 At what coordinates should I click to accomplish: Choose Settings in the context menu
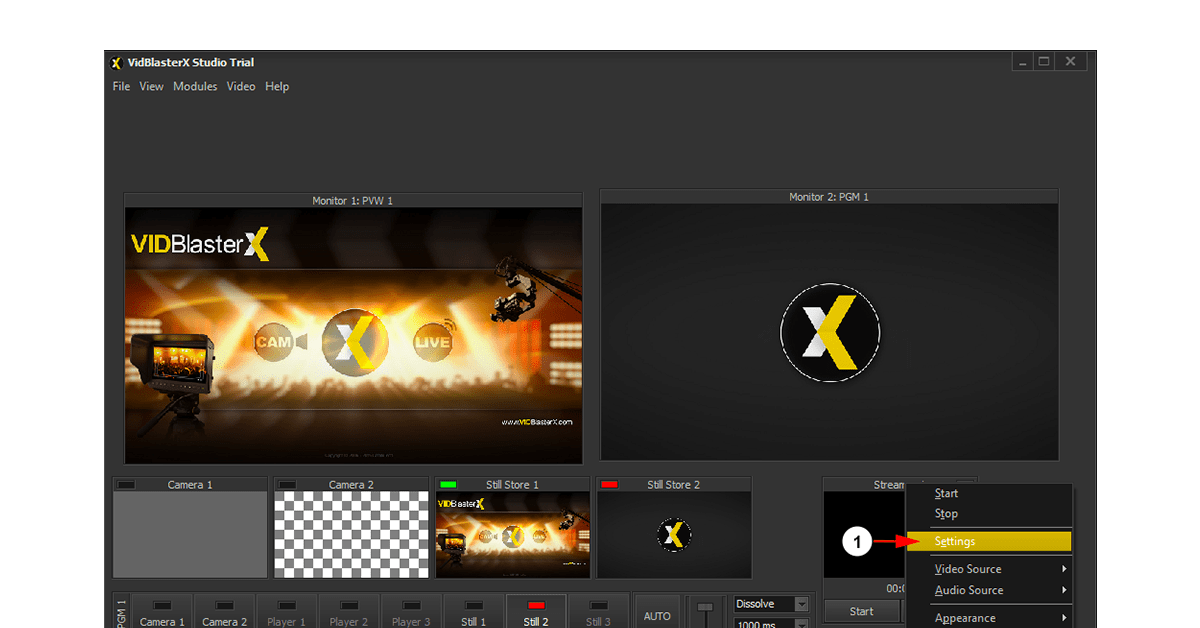tap(989, 541)
